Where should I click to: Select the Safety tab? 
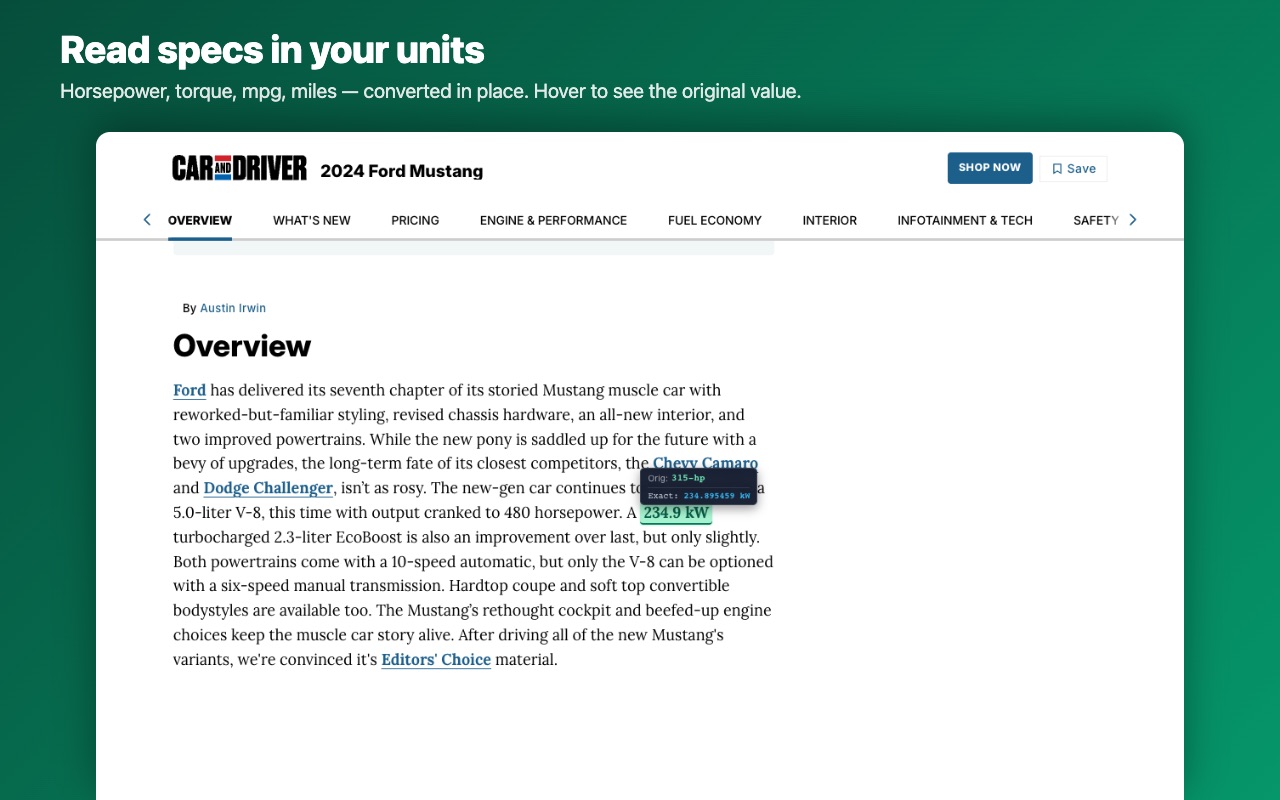click(1096, 220)
